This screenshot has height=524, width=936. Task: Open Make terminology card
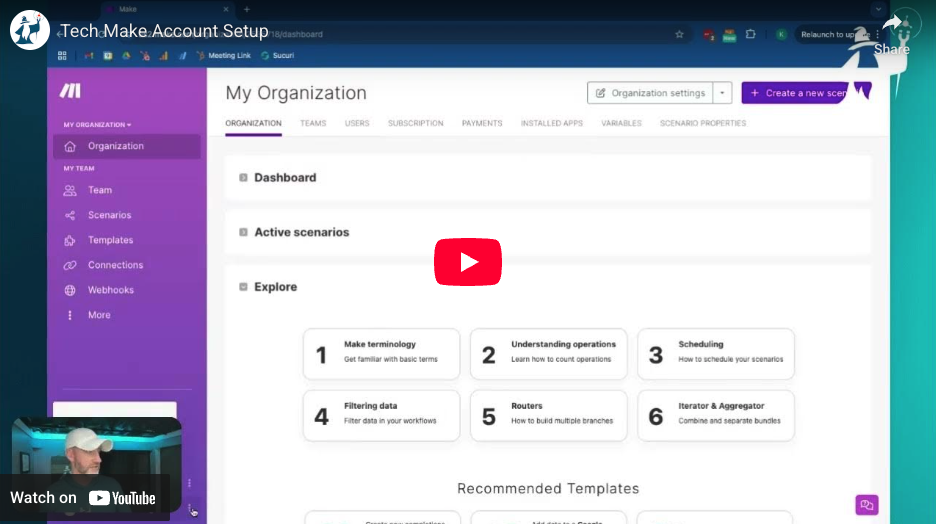click(381, 354)
